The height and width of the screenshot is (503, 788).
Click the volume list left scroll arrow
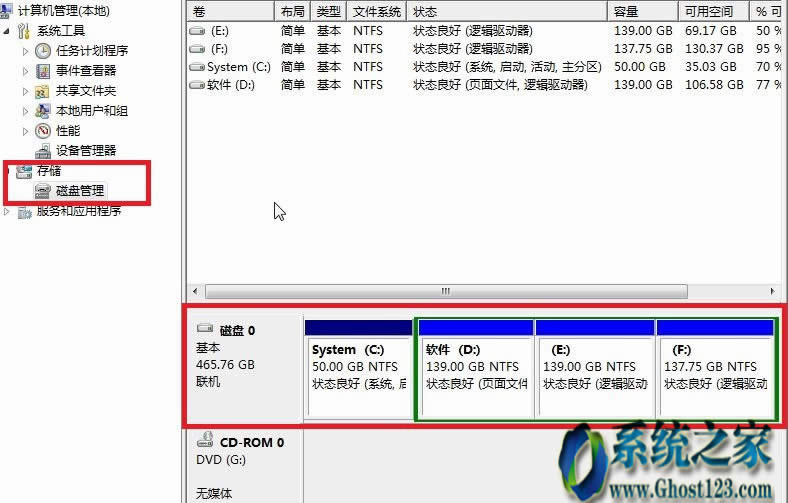[x=195, y=291]
